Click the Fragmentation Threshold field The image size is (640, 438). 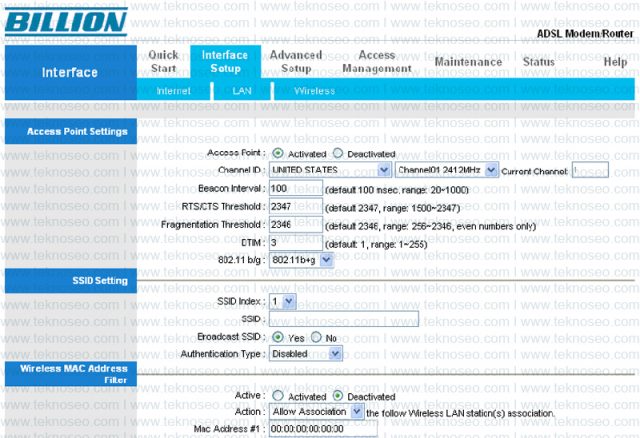click(x=296, y=225)
